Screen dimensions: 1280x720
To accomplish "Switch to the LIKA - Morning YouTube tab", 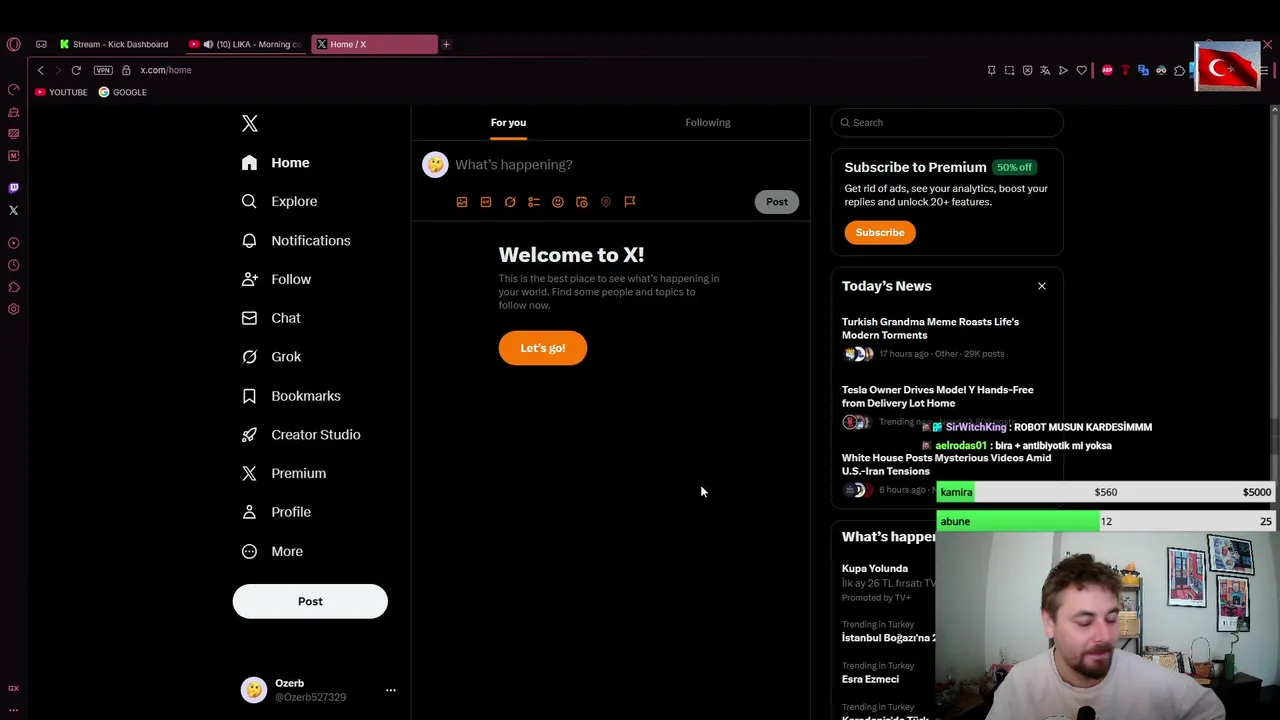I will pyautogui.click(x=246, y=44).
